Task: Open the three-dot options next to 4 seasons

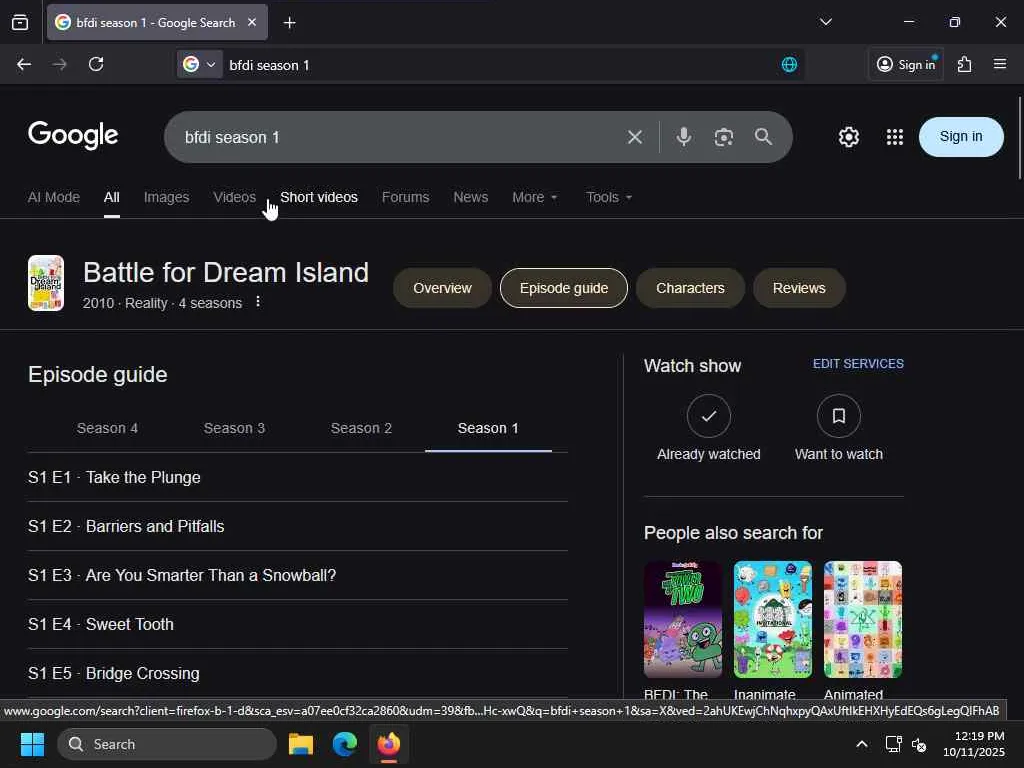Action: 258,302
